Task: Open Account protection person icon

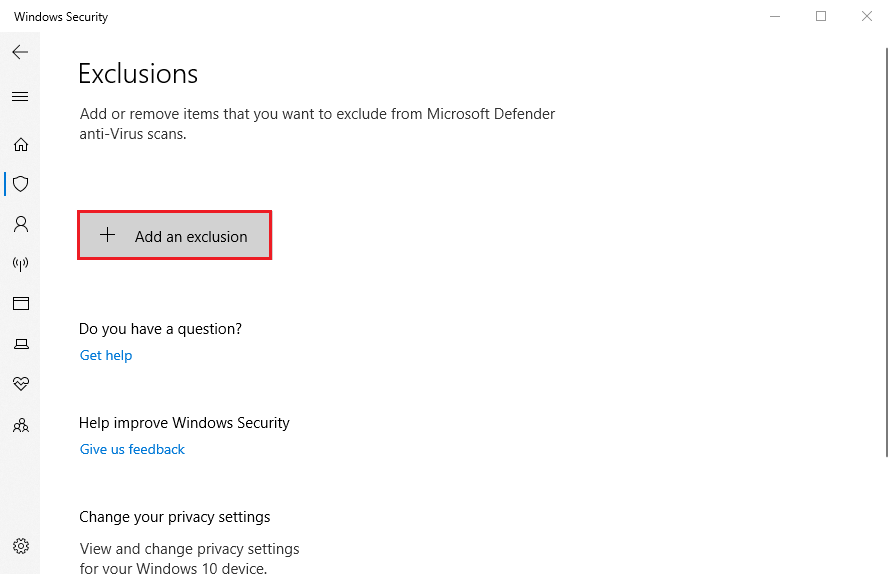Action: point(20,224)
